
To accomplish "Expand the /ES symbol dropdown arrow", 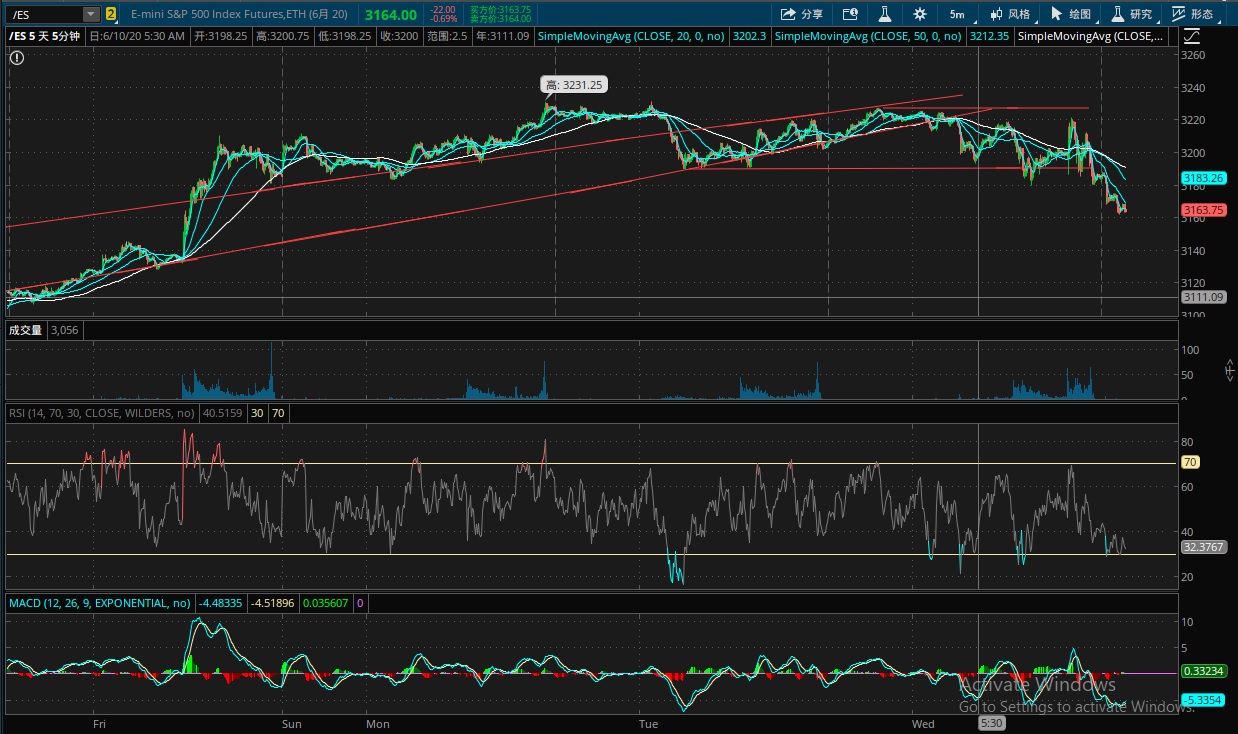I will [91, 14].
